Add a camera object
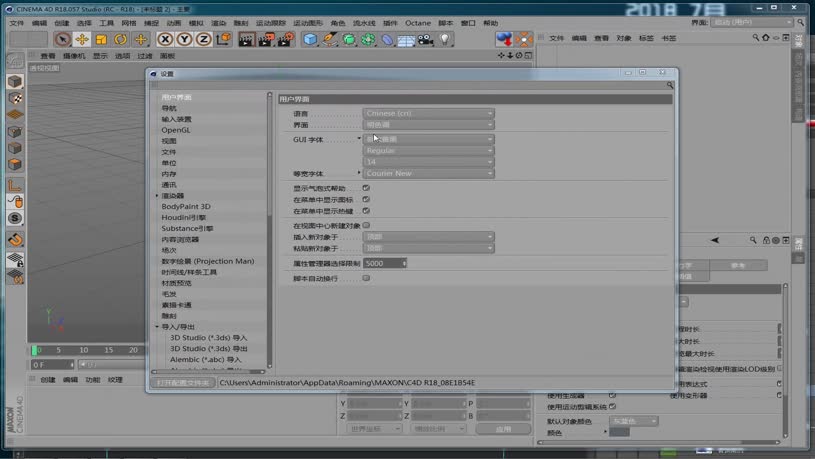This screenshot has height=459, width=815. tap(426, 39)
